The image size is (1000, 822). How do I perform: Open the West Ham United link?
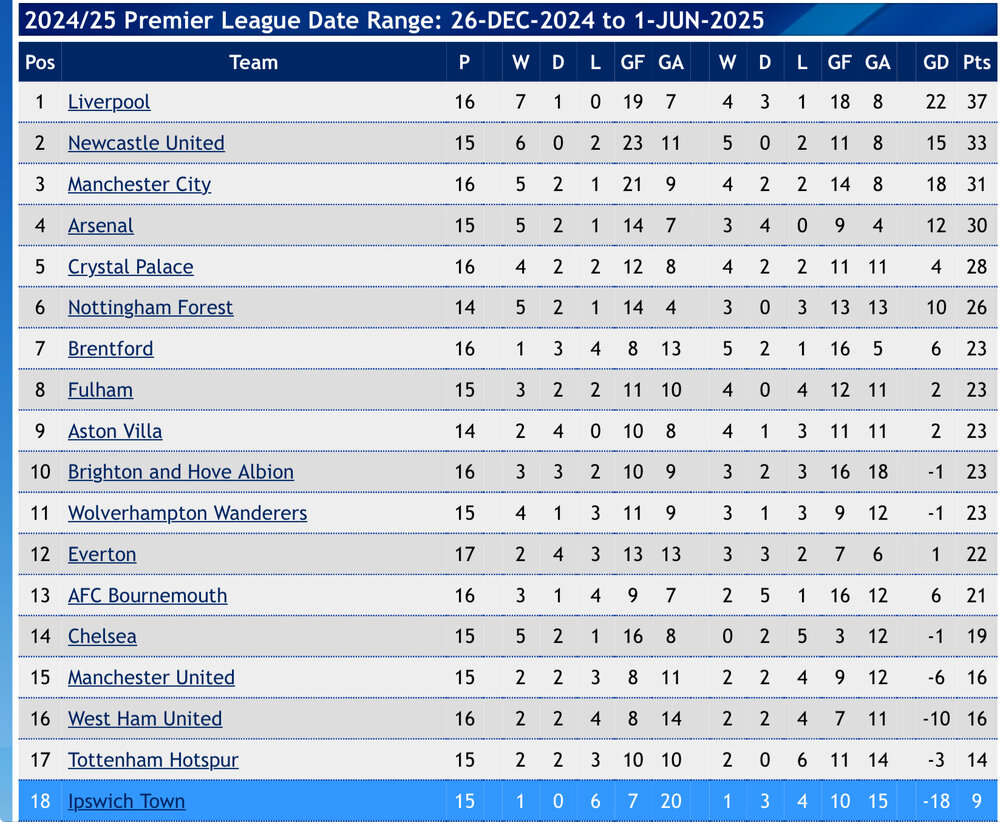pos(145,719)
